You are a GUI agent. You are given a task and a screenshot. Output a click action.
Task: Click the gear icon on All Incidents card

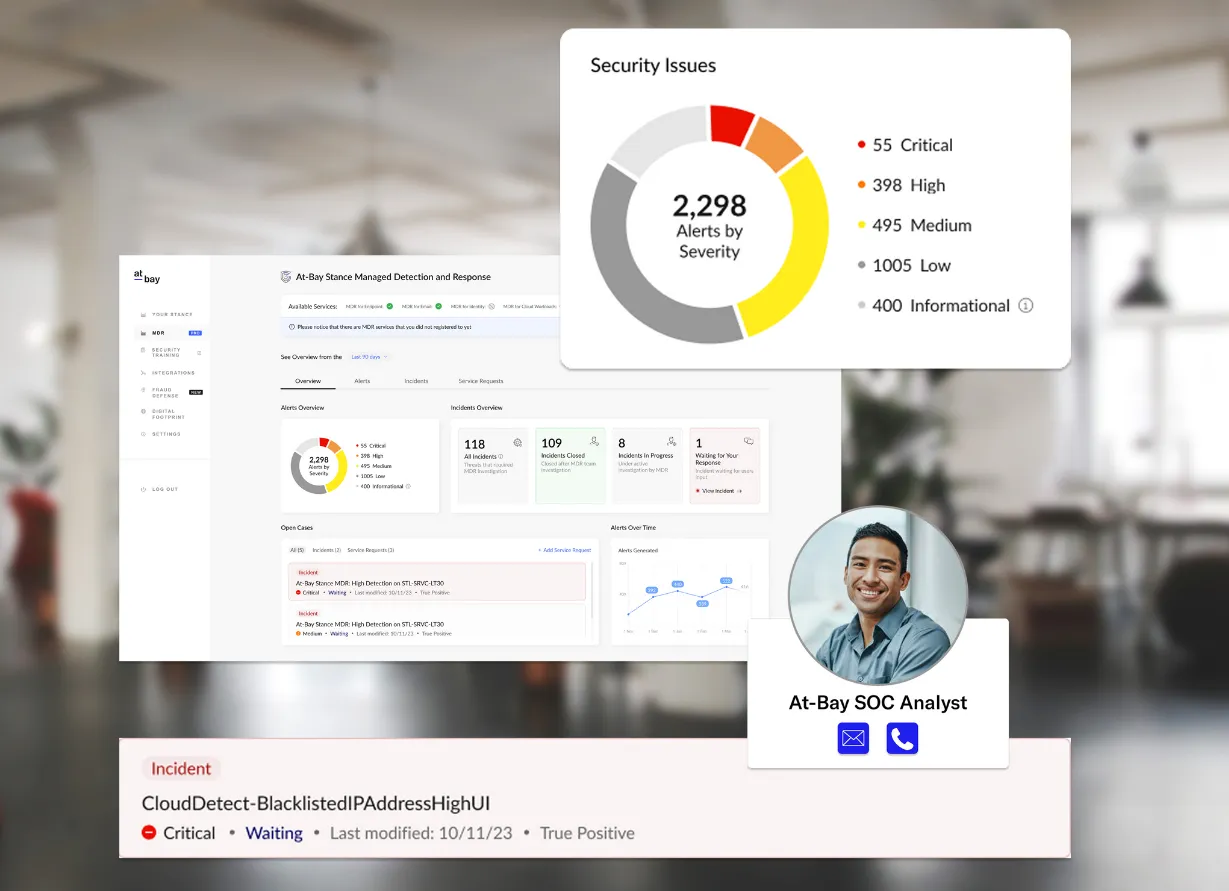tap(517, 441)
